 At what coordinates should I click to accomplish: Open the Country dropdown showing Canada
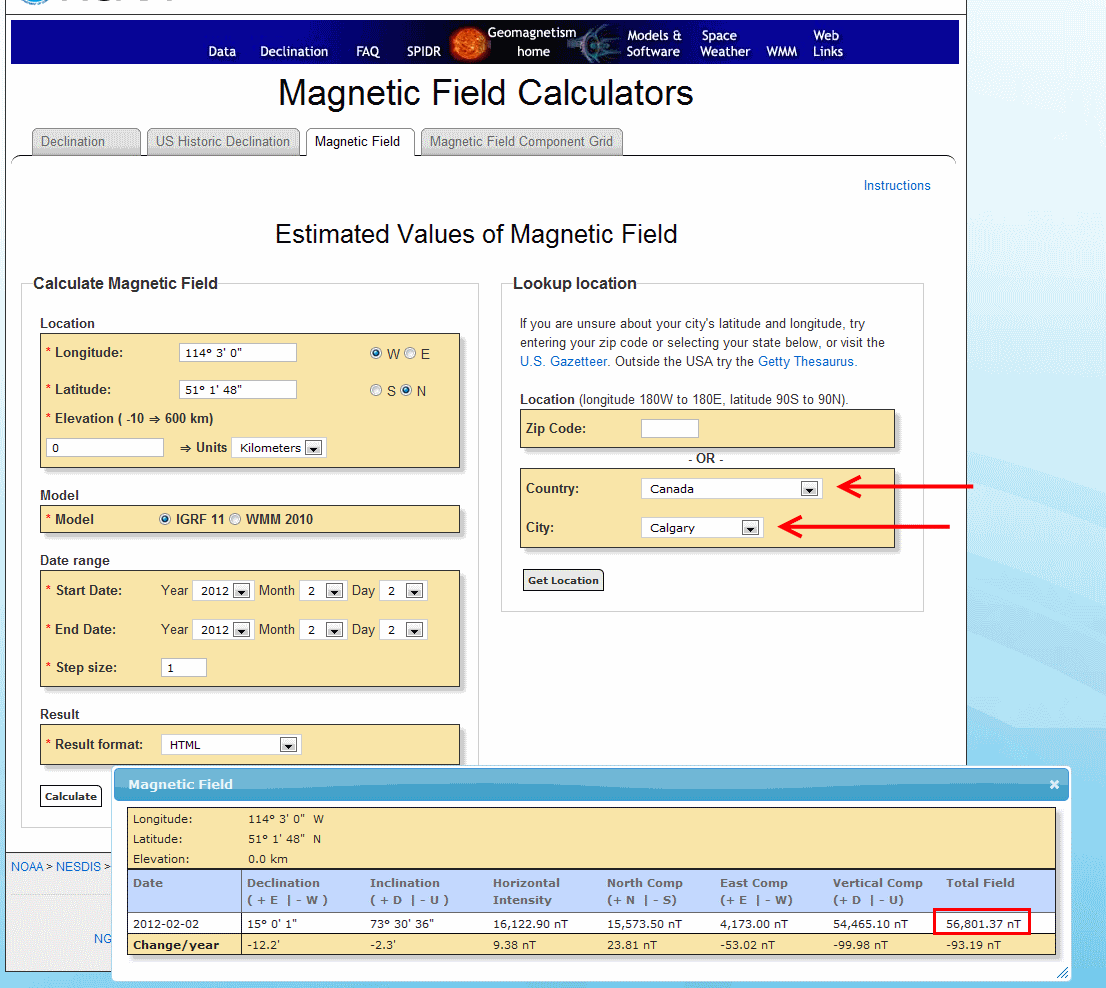pyautogui.click(x=731, y=489)
